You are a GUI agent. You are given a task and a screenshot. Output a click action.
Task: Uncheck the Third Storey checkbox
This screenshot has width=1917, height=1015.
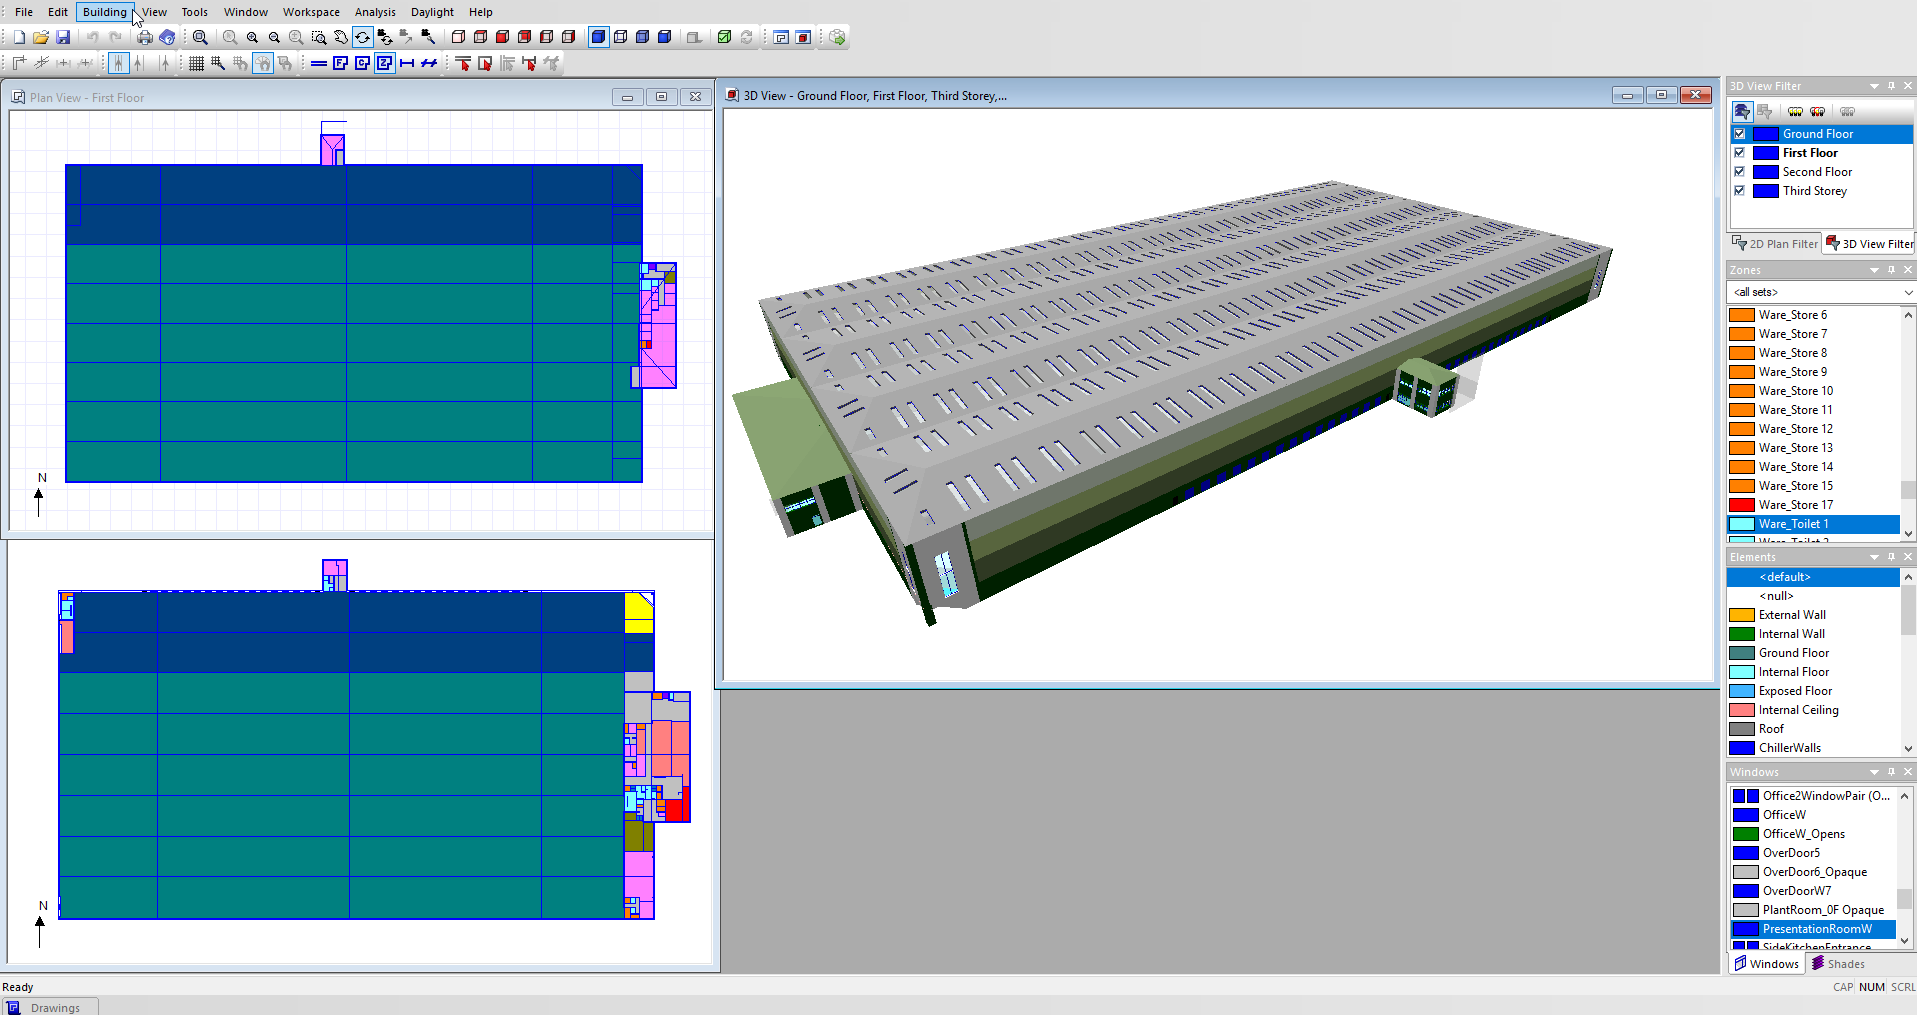click(x=1740, y=191)
